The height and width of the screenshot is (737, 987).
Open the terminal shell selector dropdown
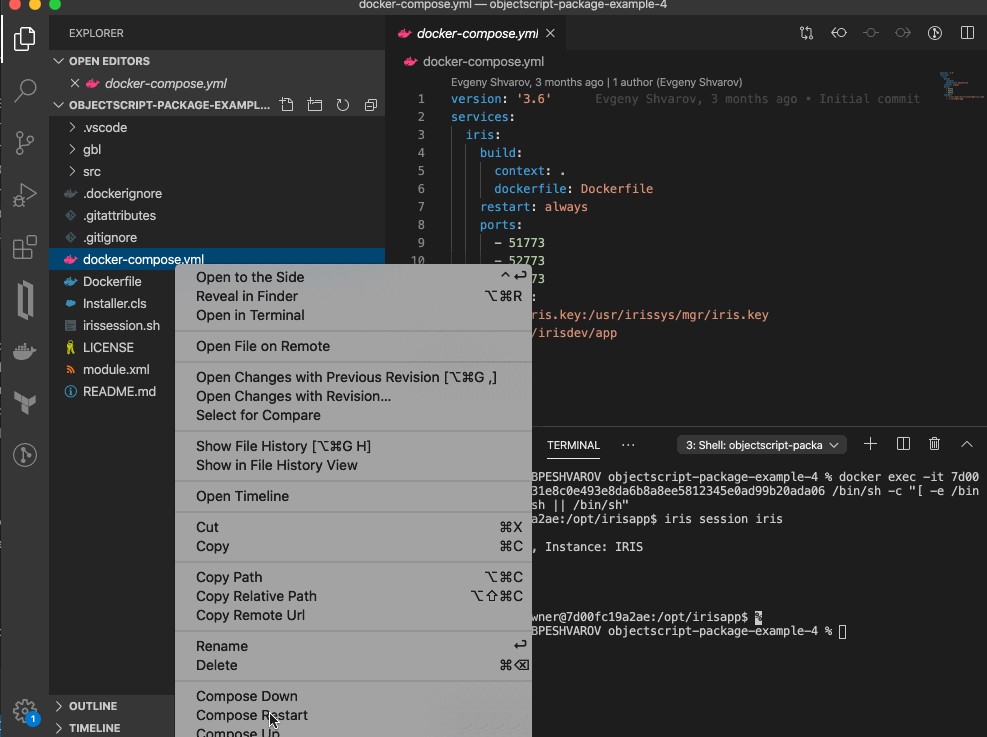point(762,444)
